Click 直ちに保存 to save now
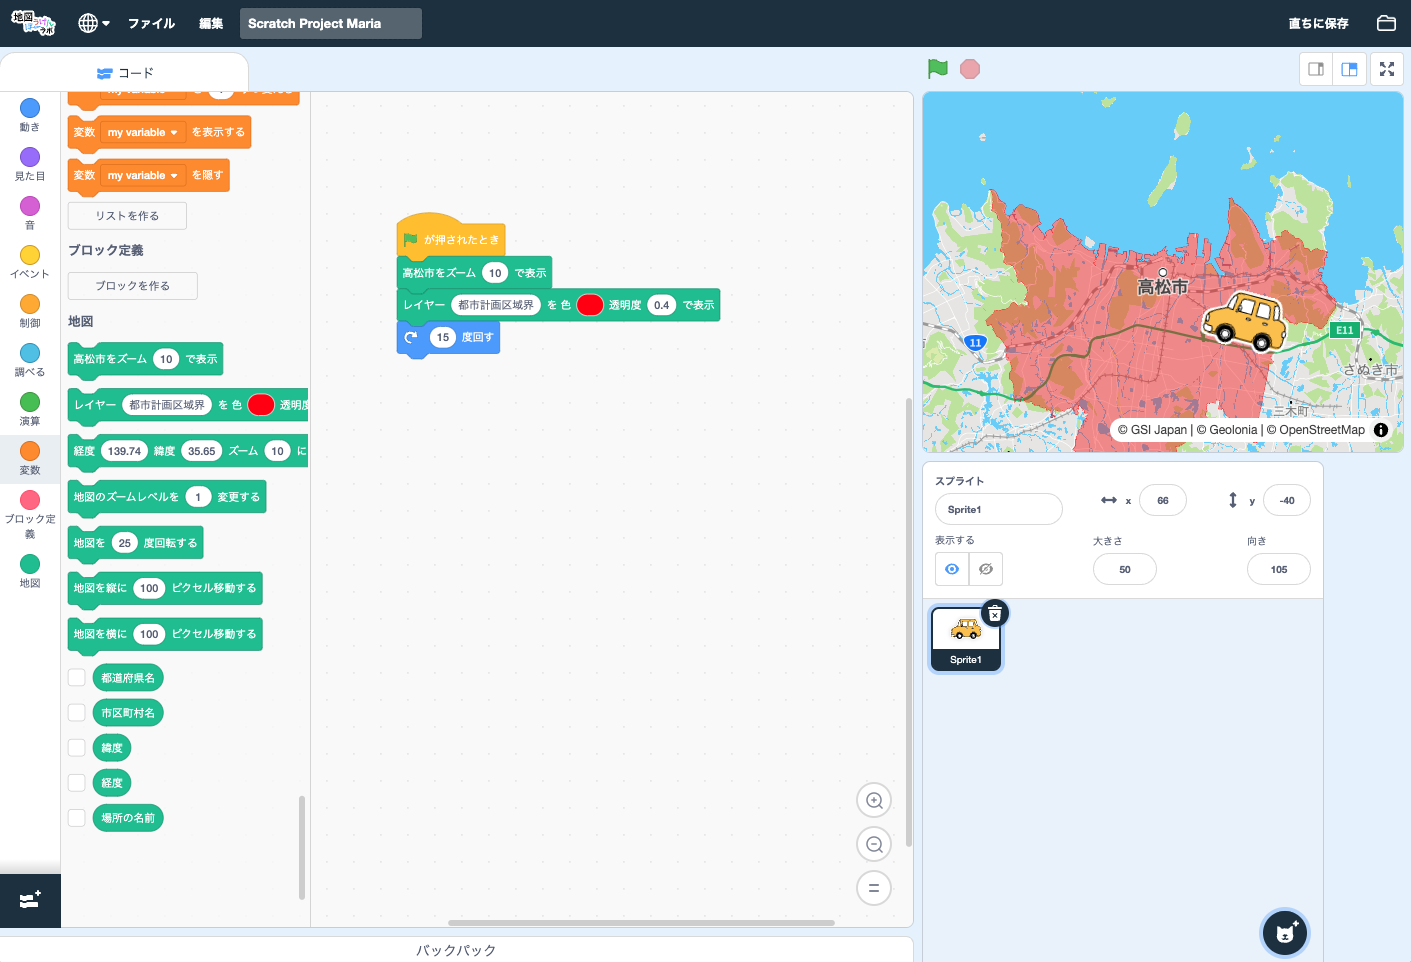Screen dimensions: 1411x962 click(x=1318, y=23)
